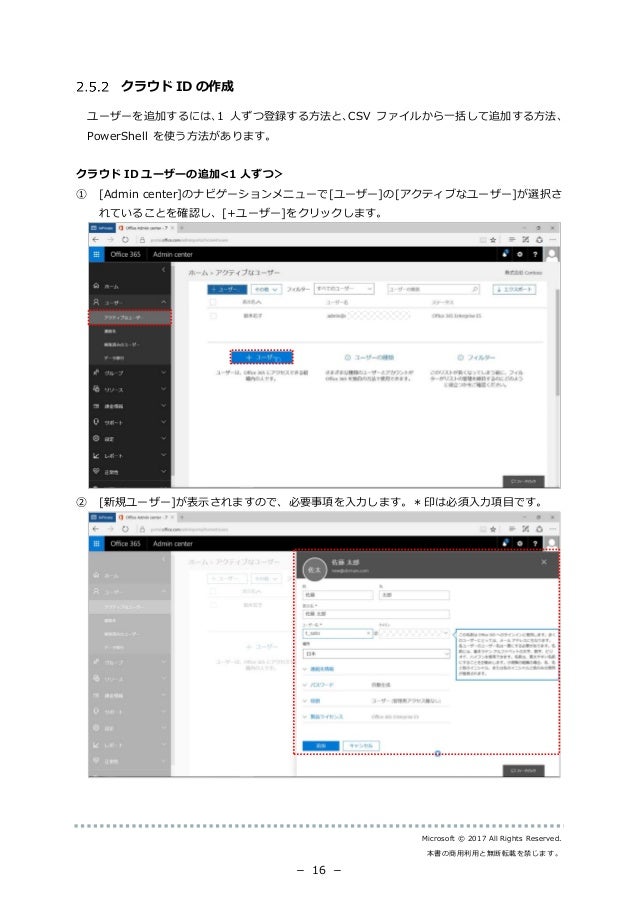Expand the レポート section in step ① sidebar
Image resolution: width=638 pixels, height=903 pixels.
tap(164, 455)
